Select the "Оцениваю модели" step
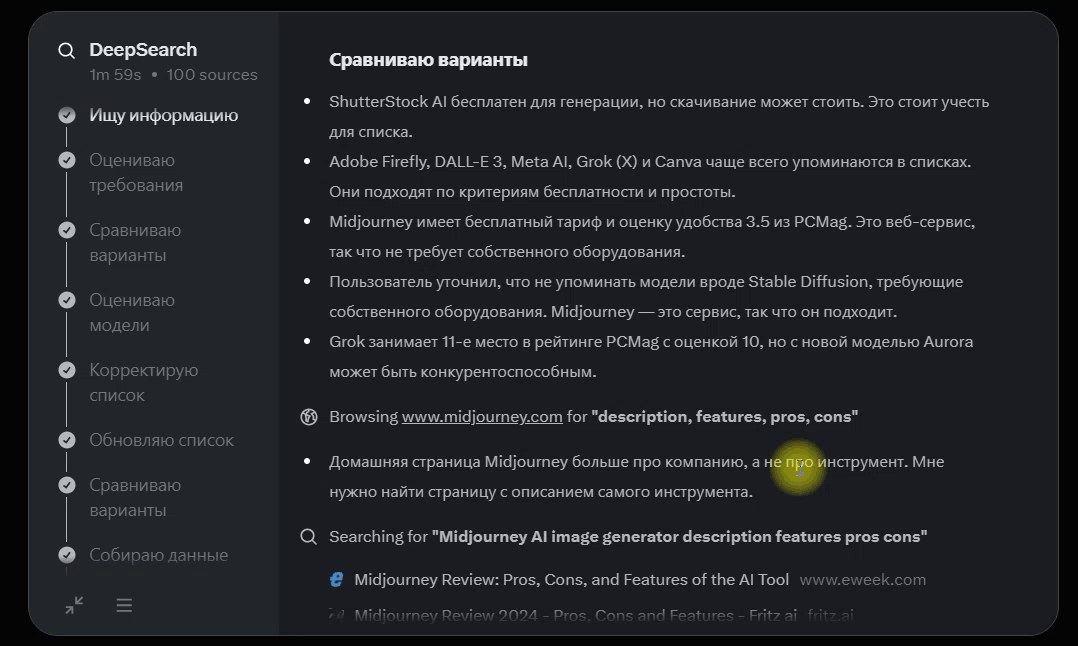Viewport: 1078px width, 646px height. click(132, 312)
